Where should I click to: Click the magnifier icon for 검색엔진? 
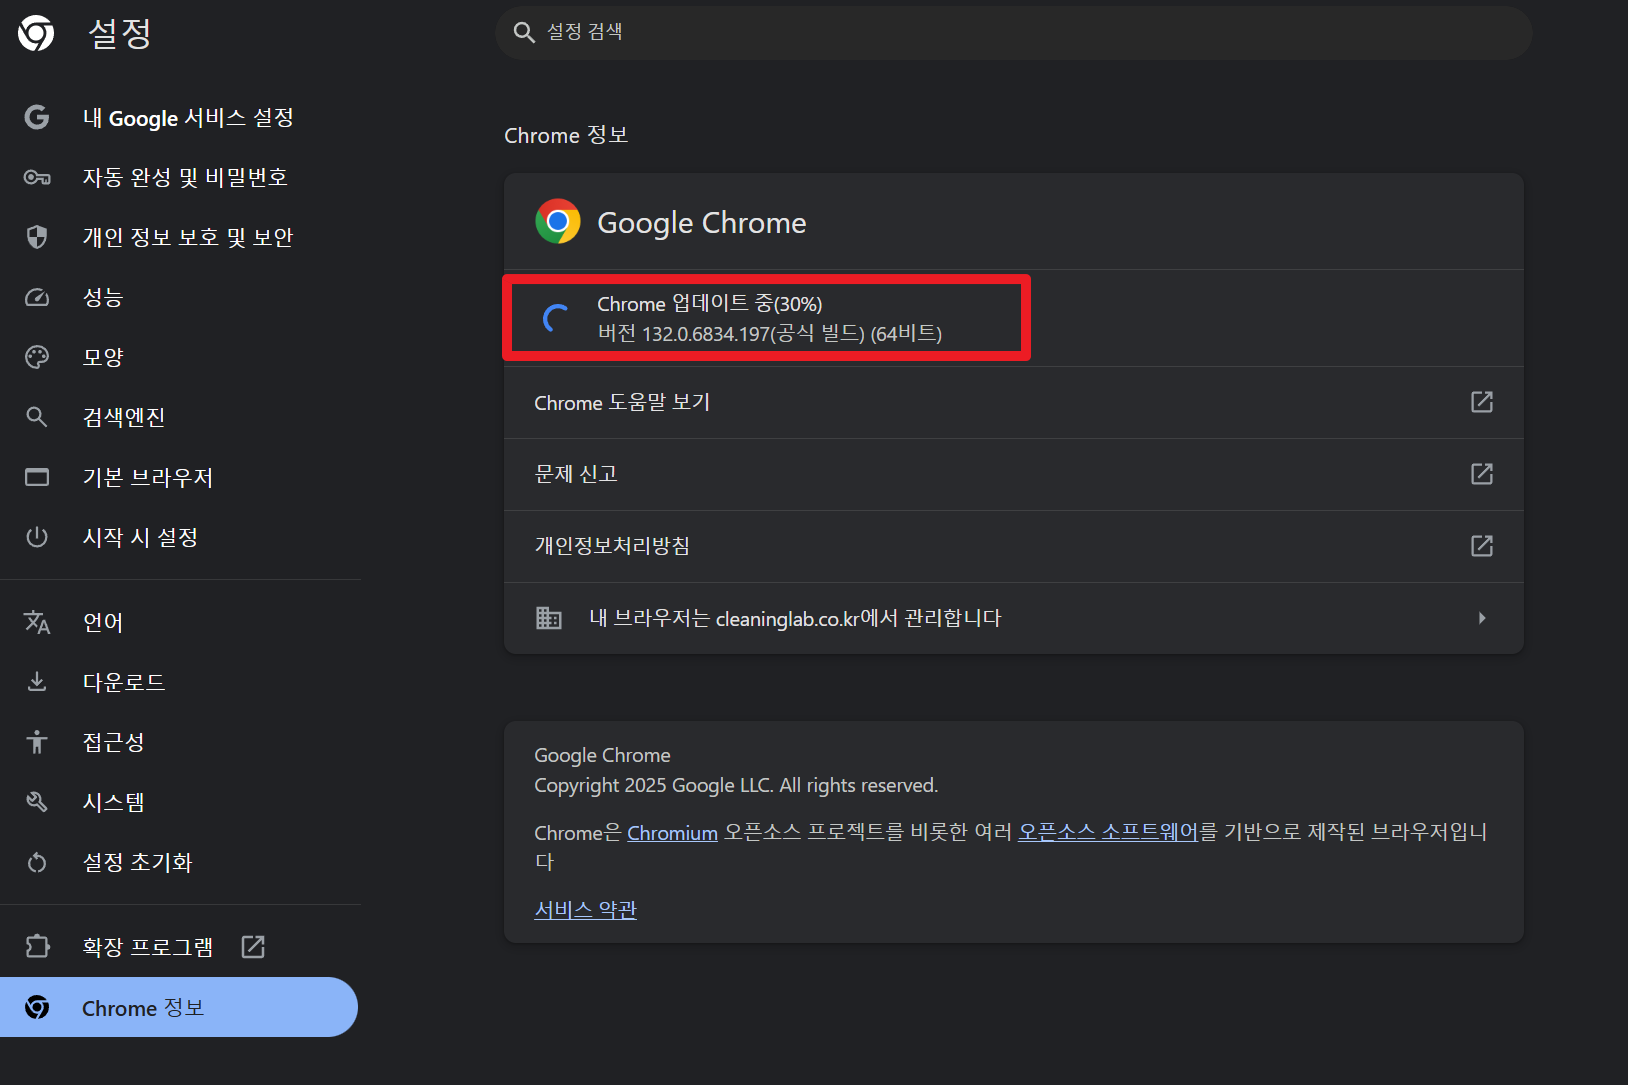click(37, 417)
